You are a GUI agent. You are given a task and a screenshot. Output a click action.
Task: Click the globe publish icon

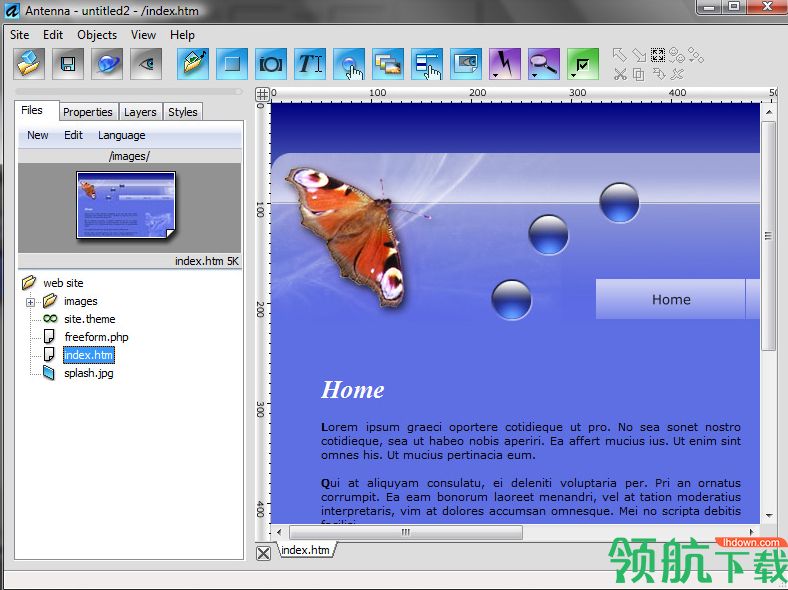[107, 64]
